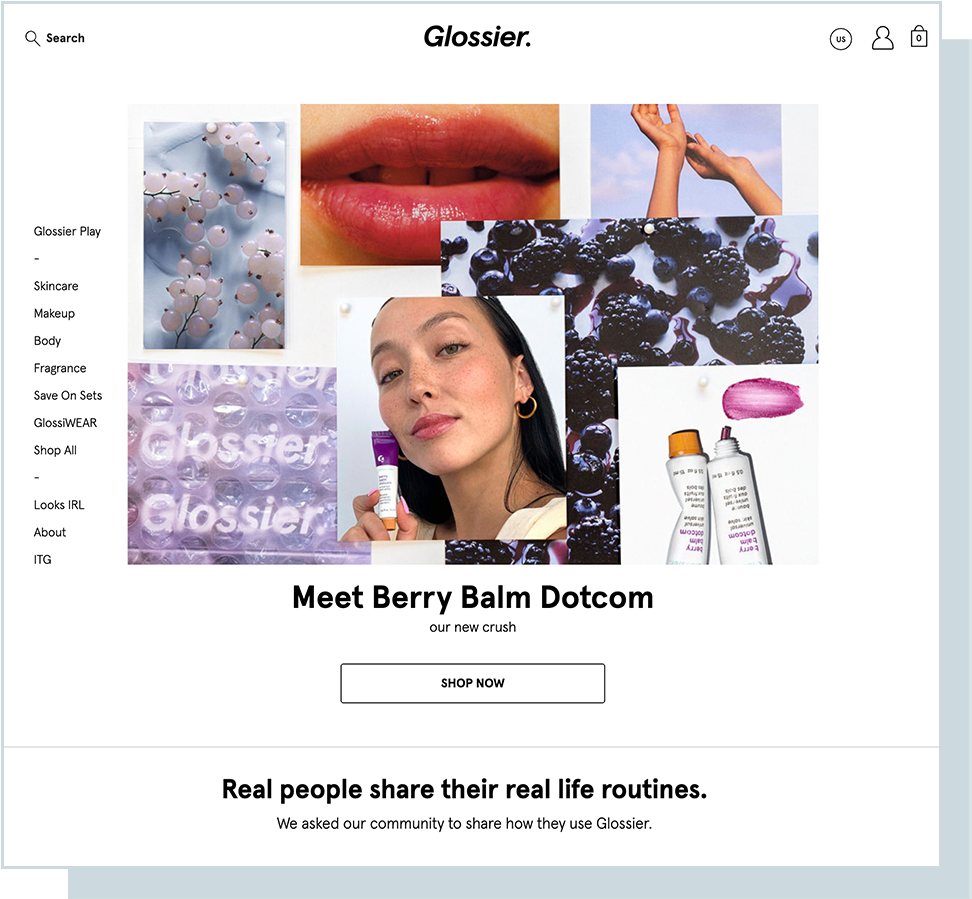972x899 pixels.
Task: Go to the About page
Action: click(50, 532)
